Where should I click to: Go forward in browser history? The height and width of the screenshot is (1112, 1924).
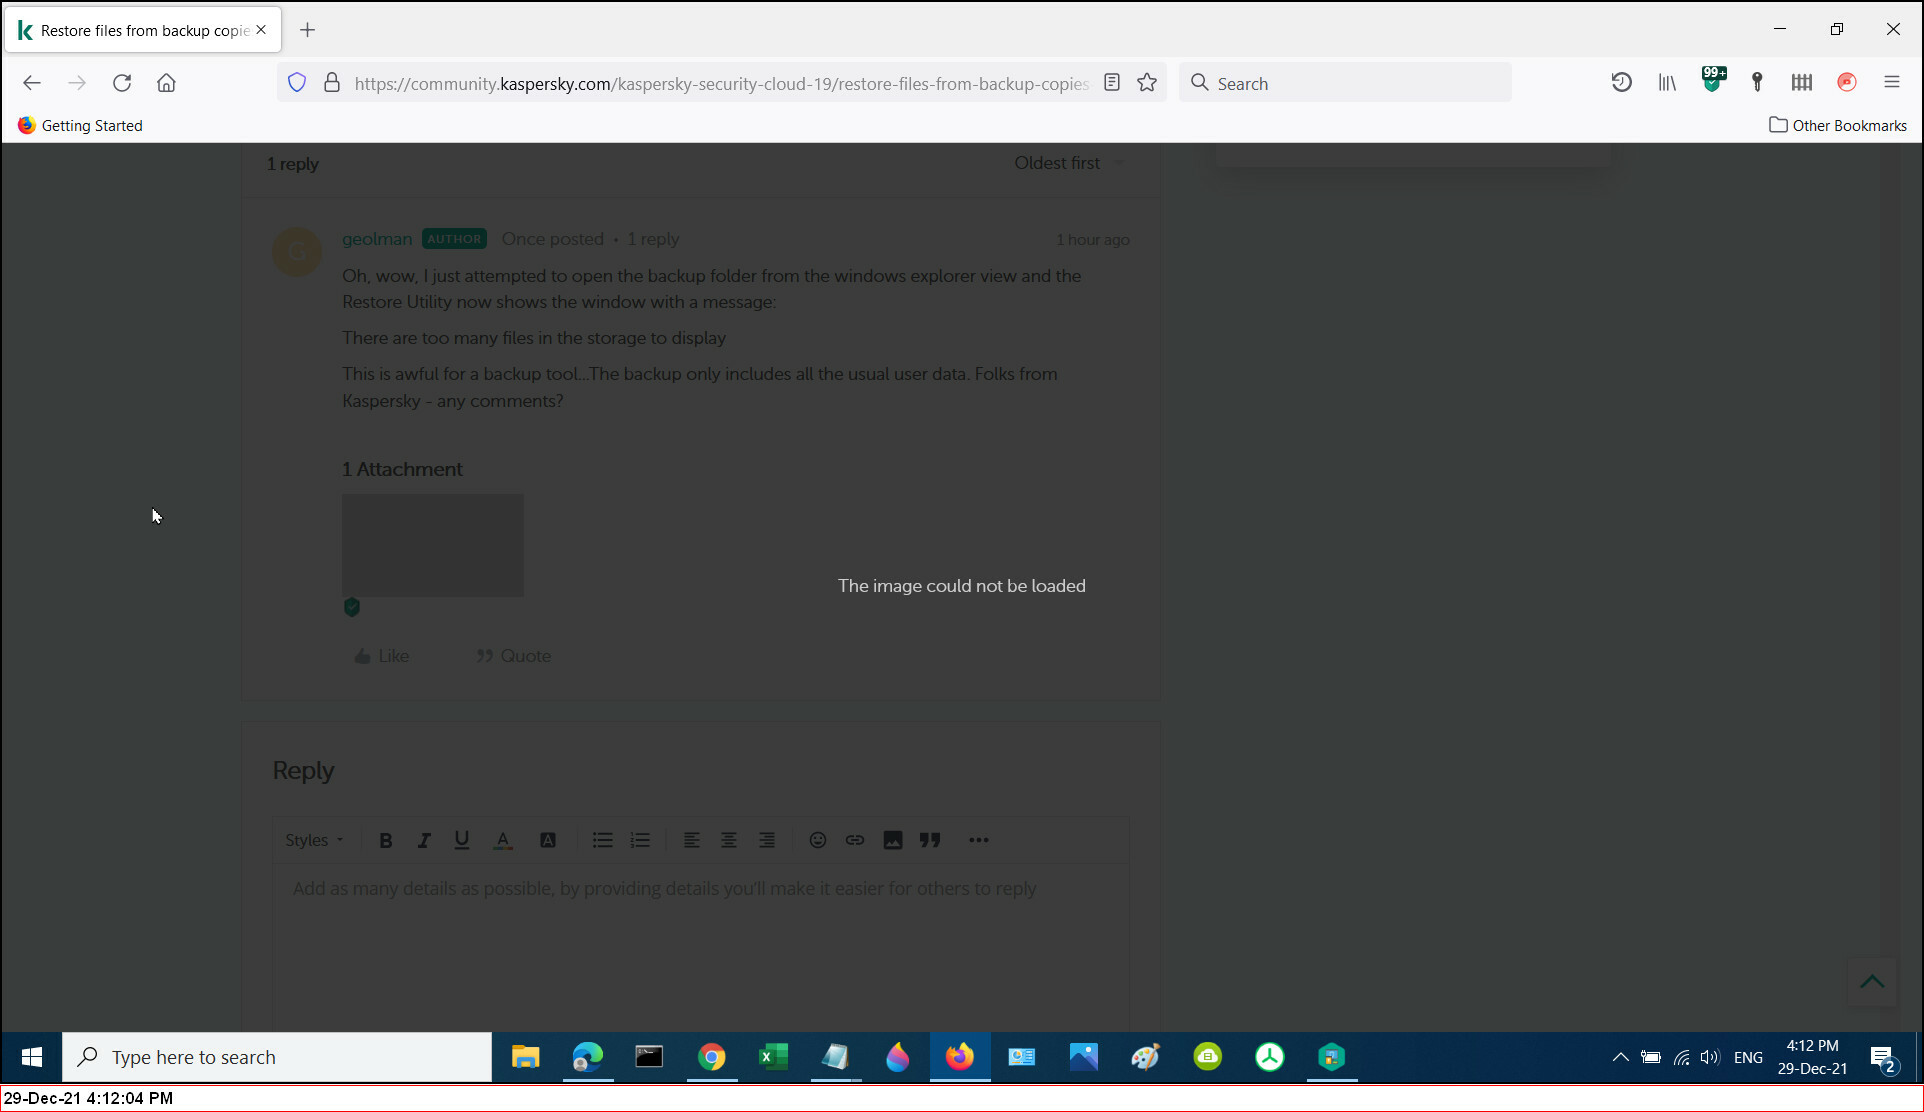click(x=77, y=83)
